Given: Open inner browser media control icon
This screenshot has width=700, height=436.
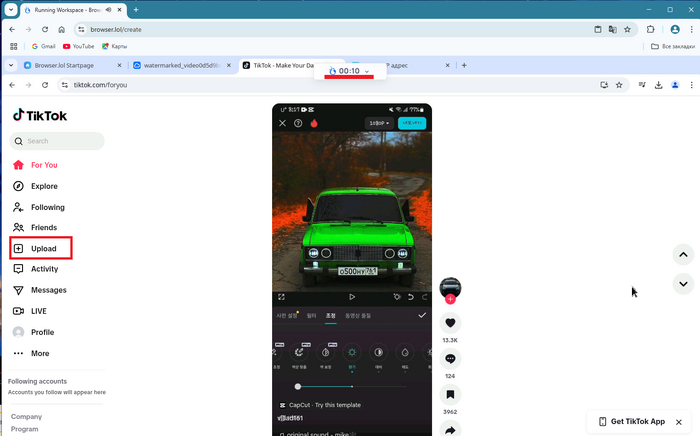Looking at the screenshot, I should click(642, 85).
